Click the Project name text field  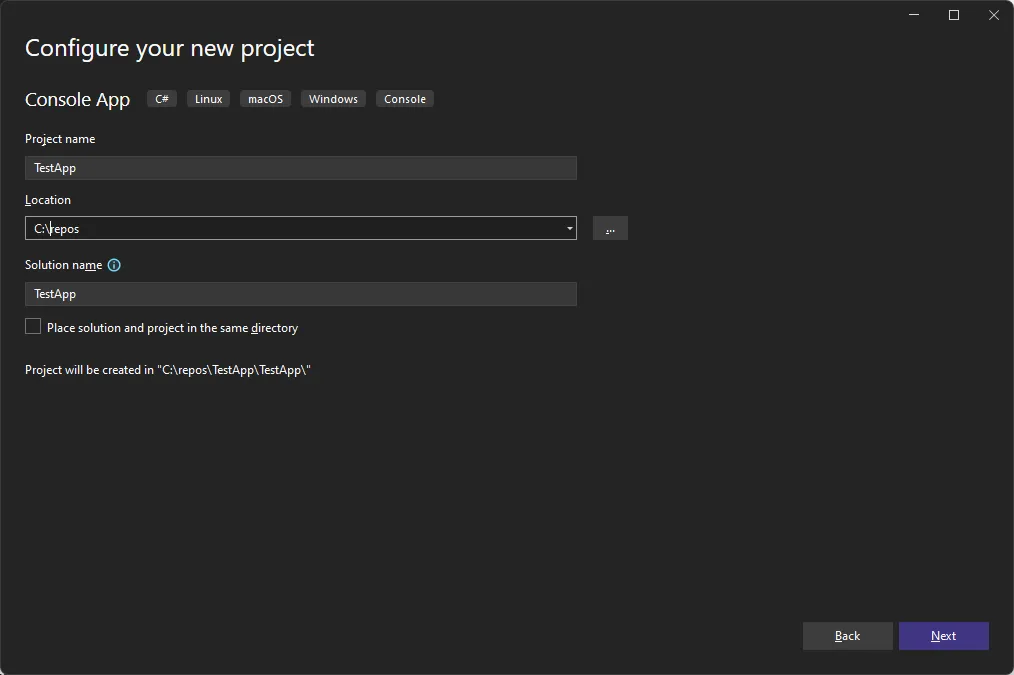(x=300, y=167)
